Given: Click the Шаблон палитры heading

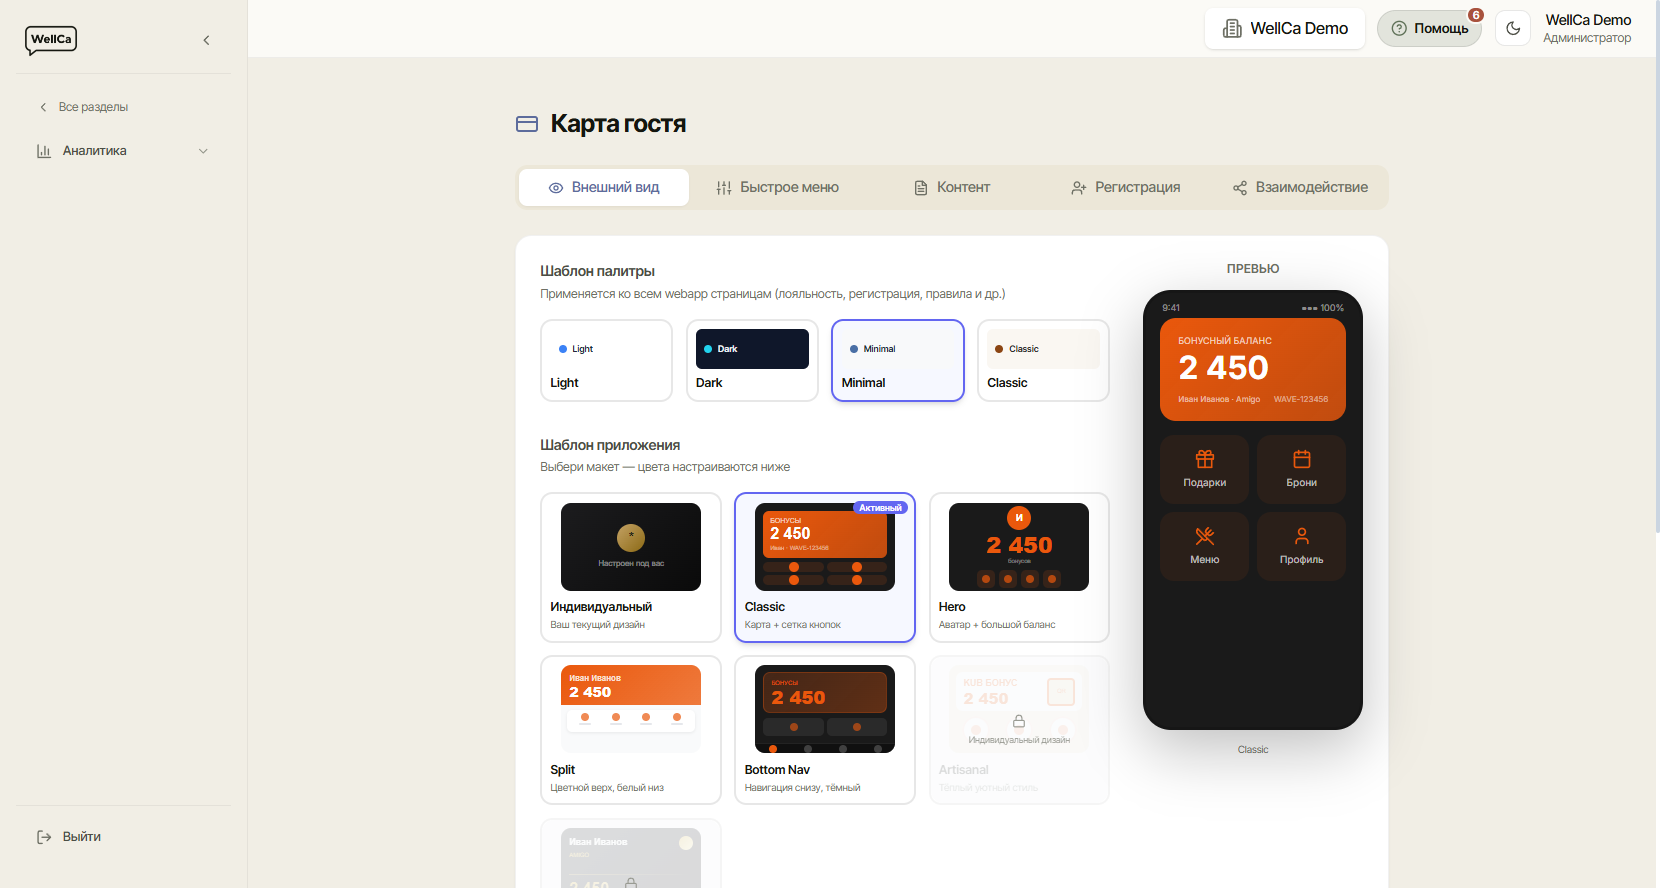Looking at the screenshot, I should (x=597, y=271).
